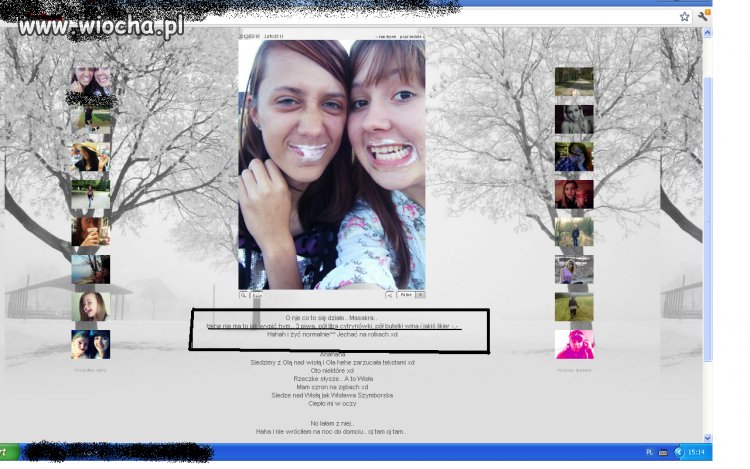Click the scrollbar up arrow
The width and height of the screenshot is (750, 469).
(x=707, y=33)
